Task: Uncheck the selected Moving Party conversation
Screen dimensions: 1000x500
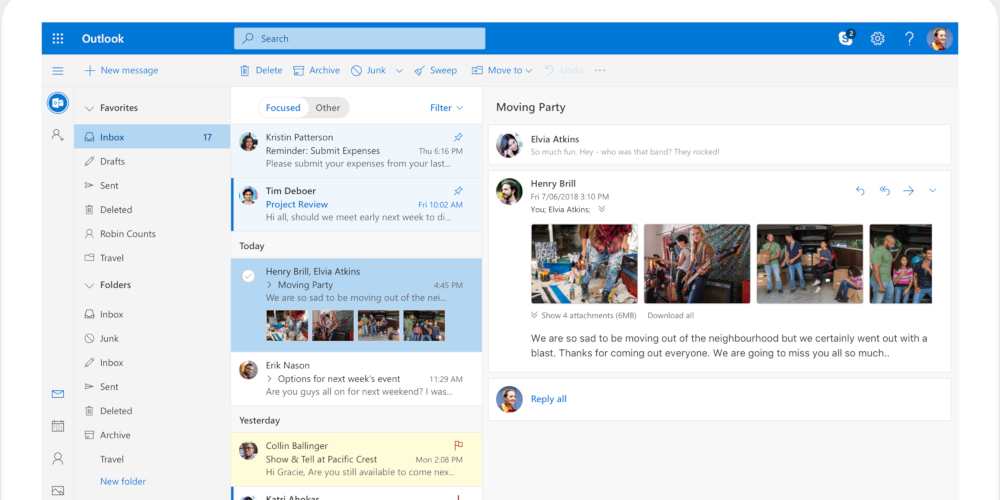Action: tap(248, 276)
